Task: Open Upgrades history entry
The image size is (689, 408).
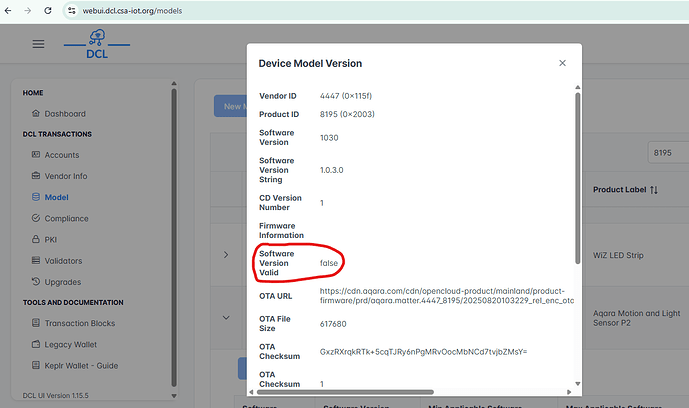Action: 36,282
